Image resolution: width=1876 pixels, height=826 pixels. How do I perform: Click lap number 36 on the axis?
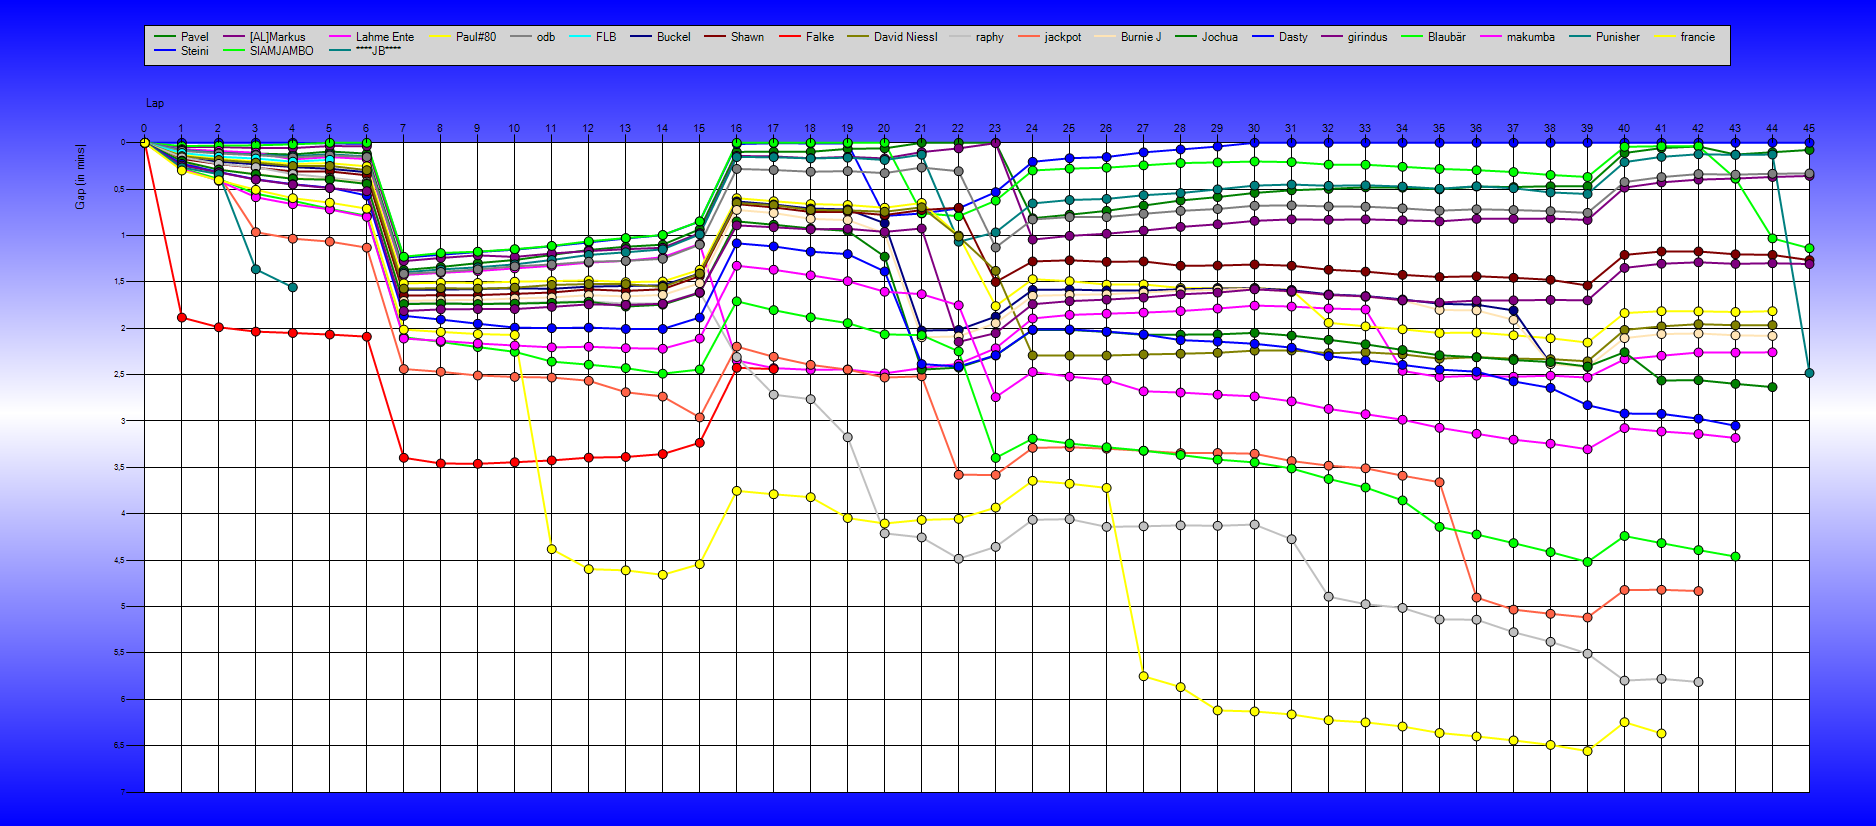click(x=1476, y=128)
